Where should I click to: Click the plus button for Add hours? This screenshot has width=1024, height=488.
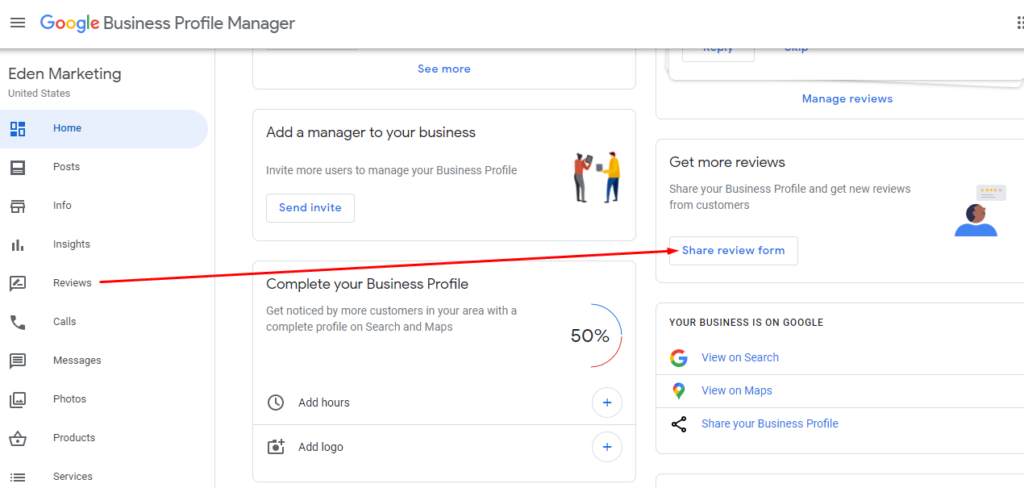coord(606,403)
